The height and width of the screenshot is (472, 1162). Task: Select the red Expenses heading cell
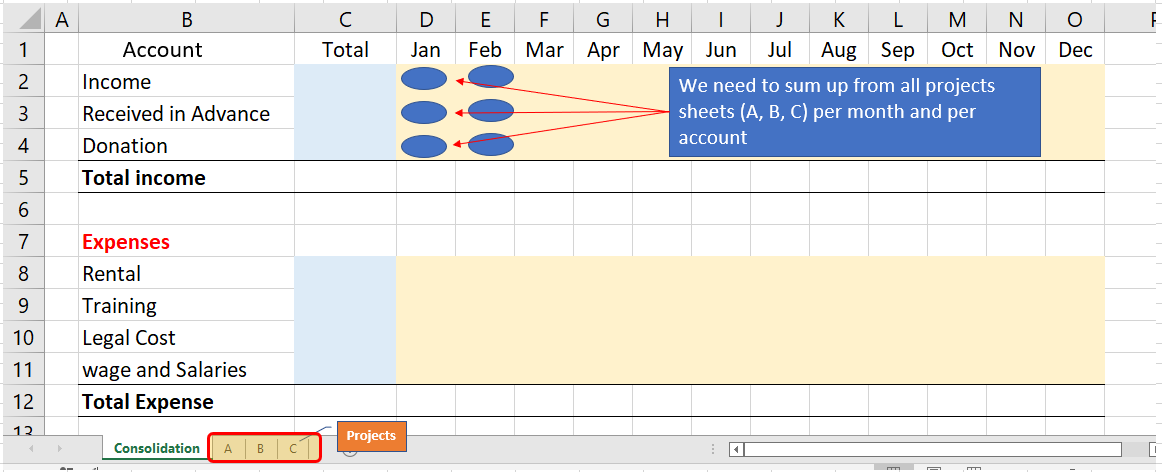(x=187, y=242)
